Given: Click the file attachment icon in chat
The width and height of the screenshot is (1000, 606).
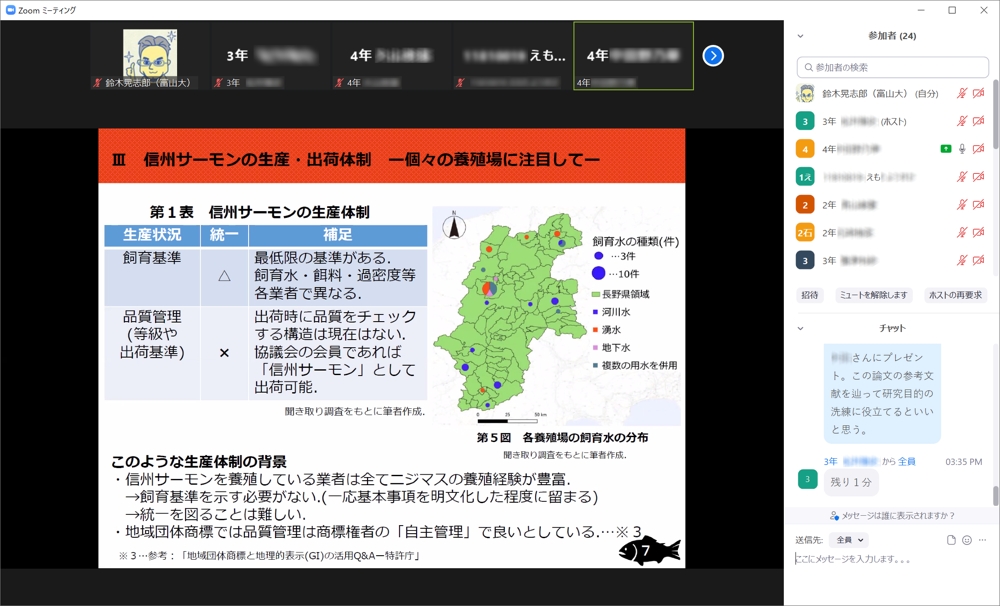Looking at the screenshot, I should (x=951, y=540).
